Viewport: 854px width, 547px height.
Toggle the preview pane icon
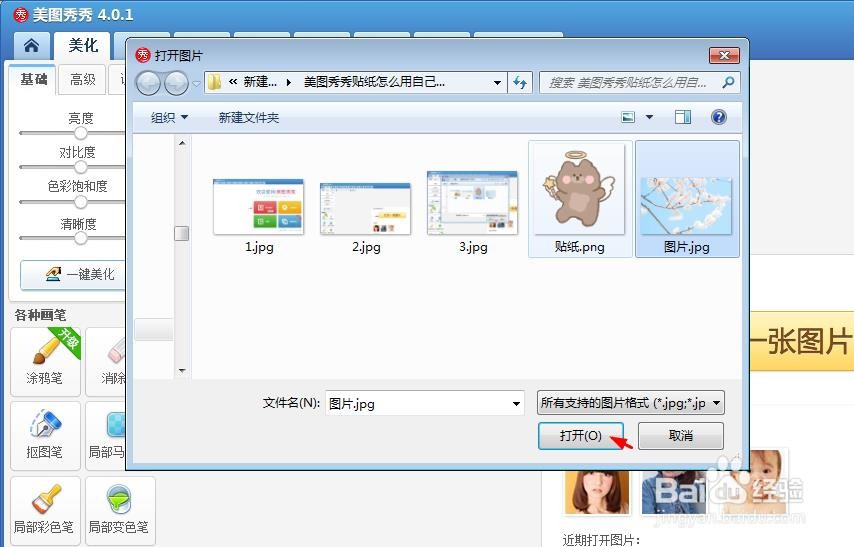click(682, 117)
